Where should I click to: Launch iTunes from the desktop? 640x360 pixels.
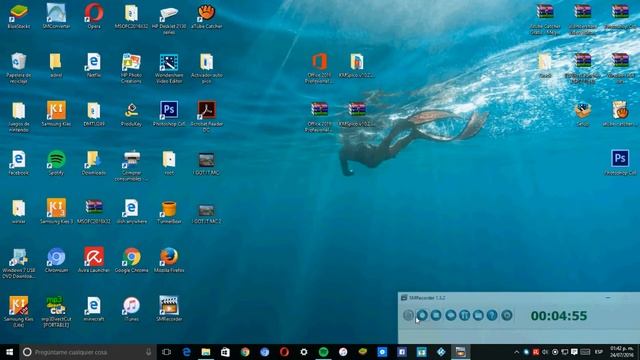click(131, 309)
